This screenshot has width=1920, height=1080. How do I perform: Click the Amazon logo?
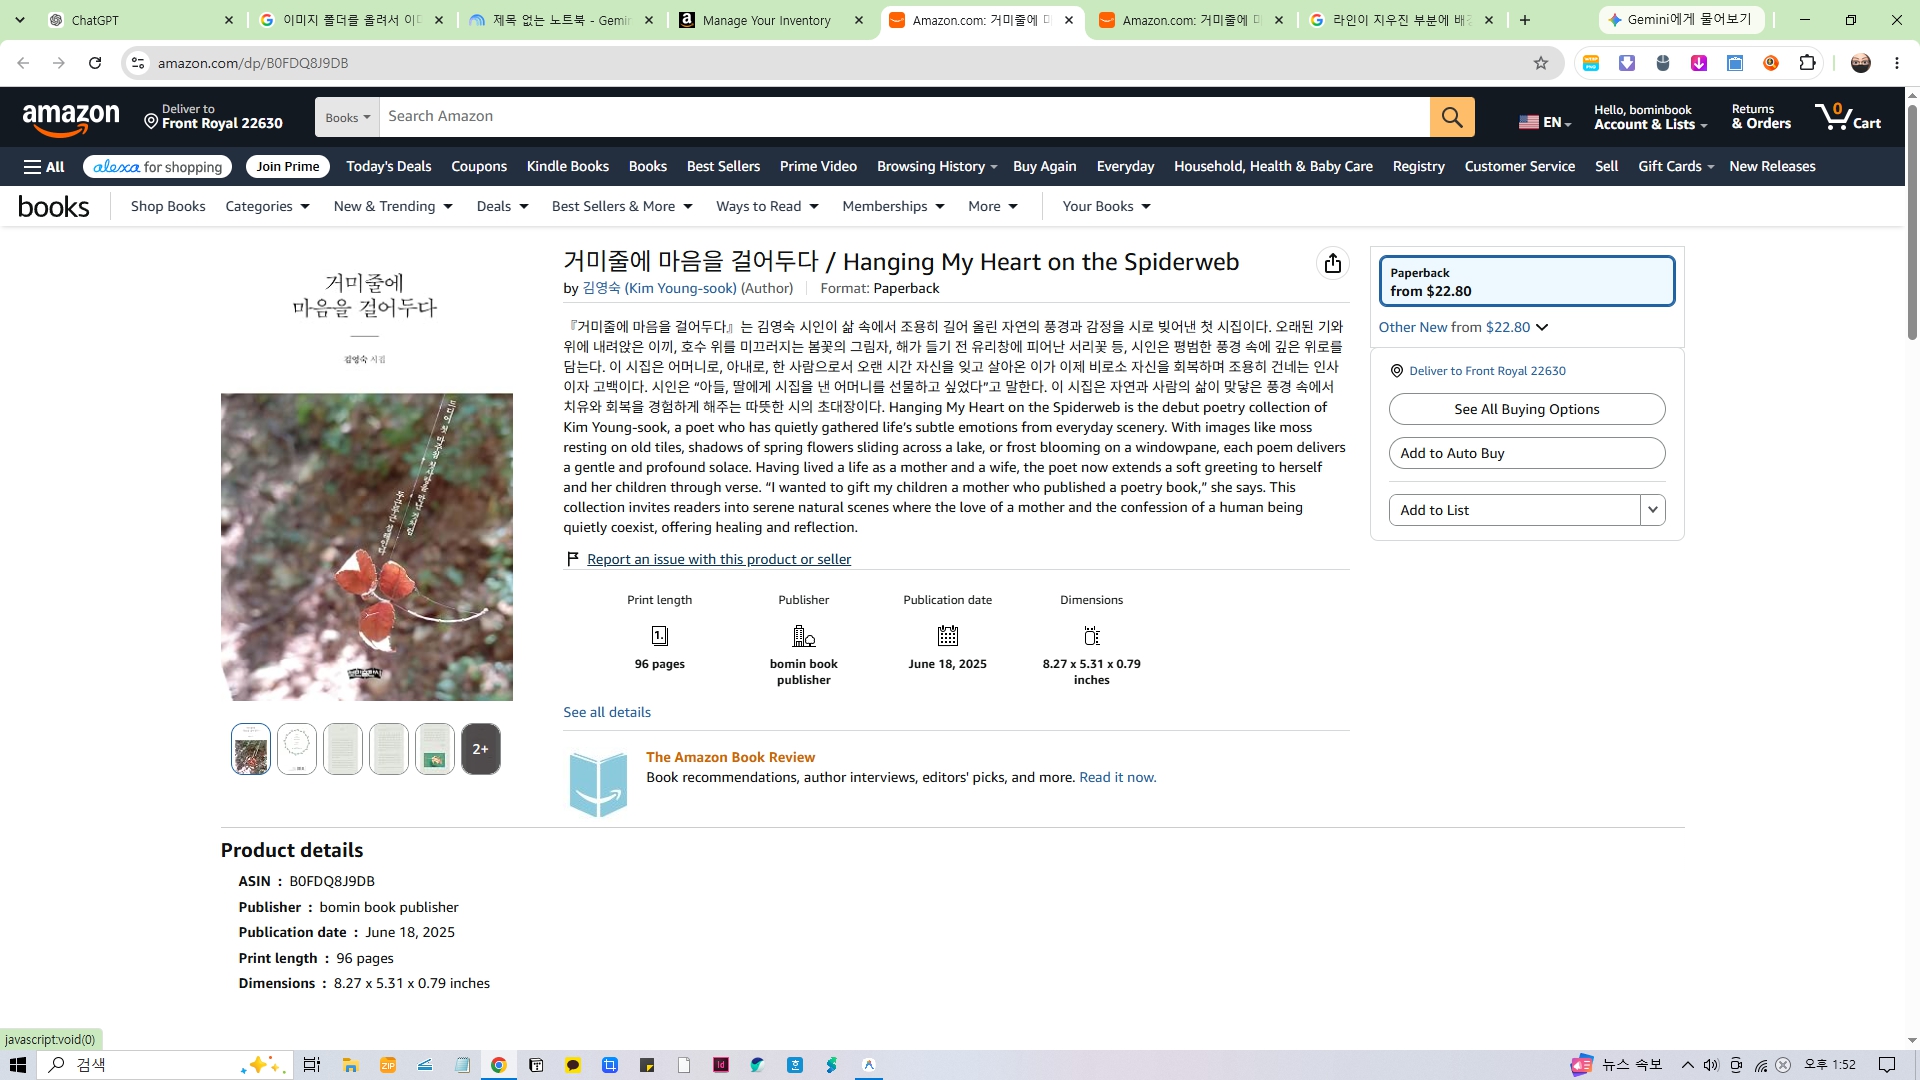[71, 119]
